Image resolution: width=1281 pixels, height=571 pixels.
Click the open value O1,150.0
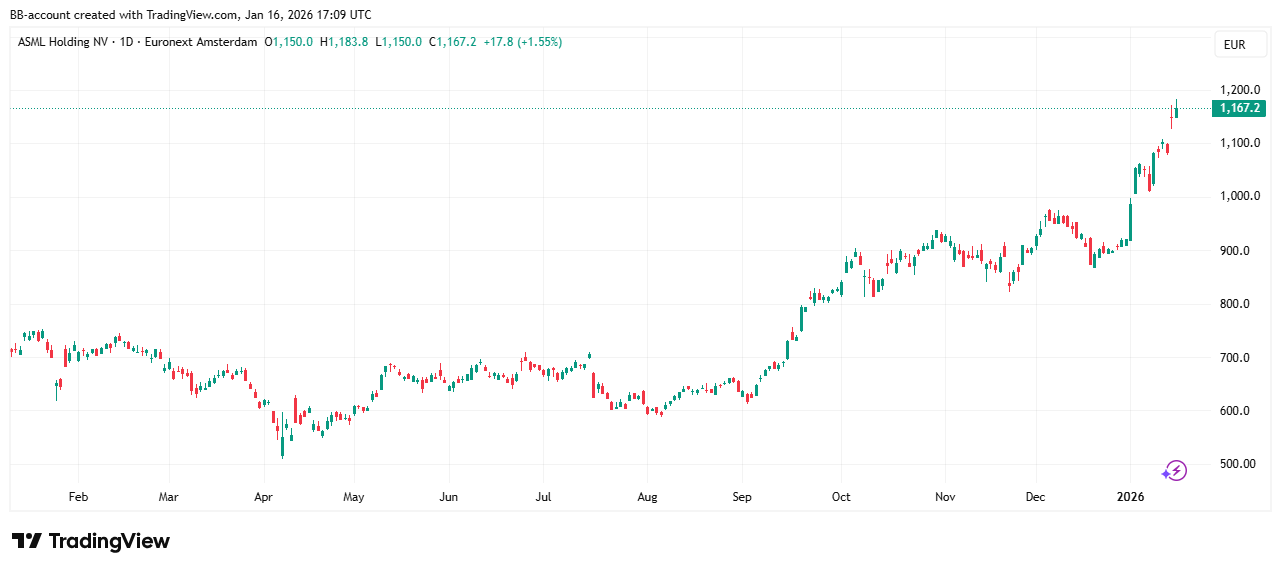coord(289,42)
